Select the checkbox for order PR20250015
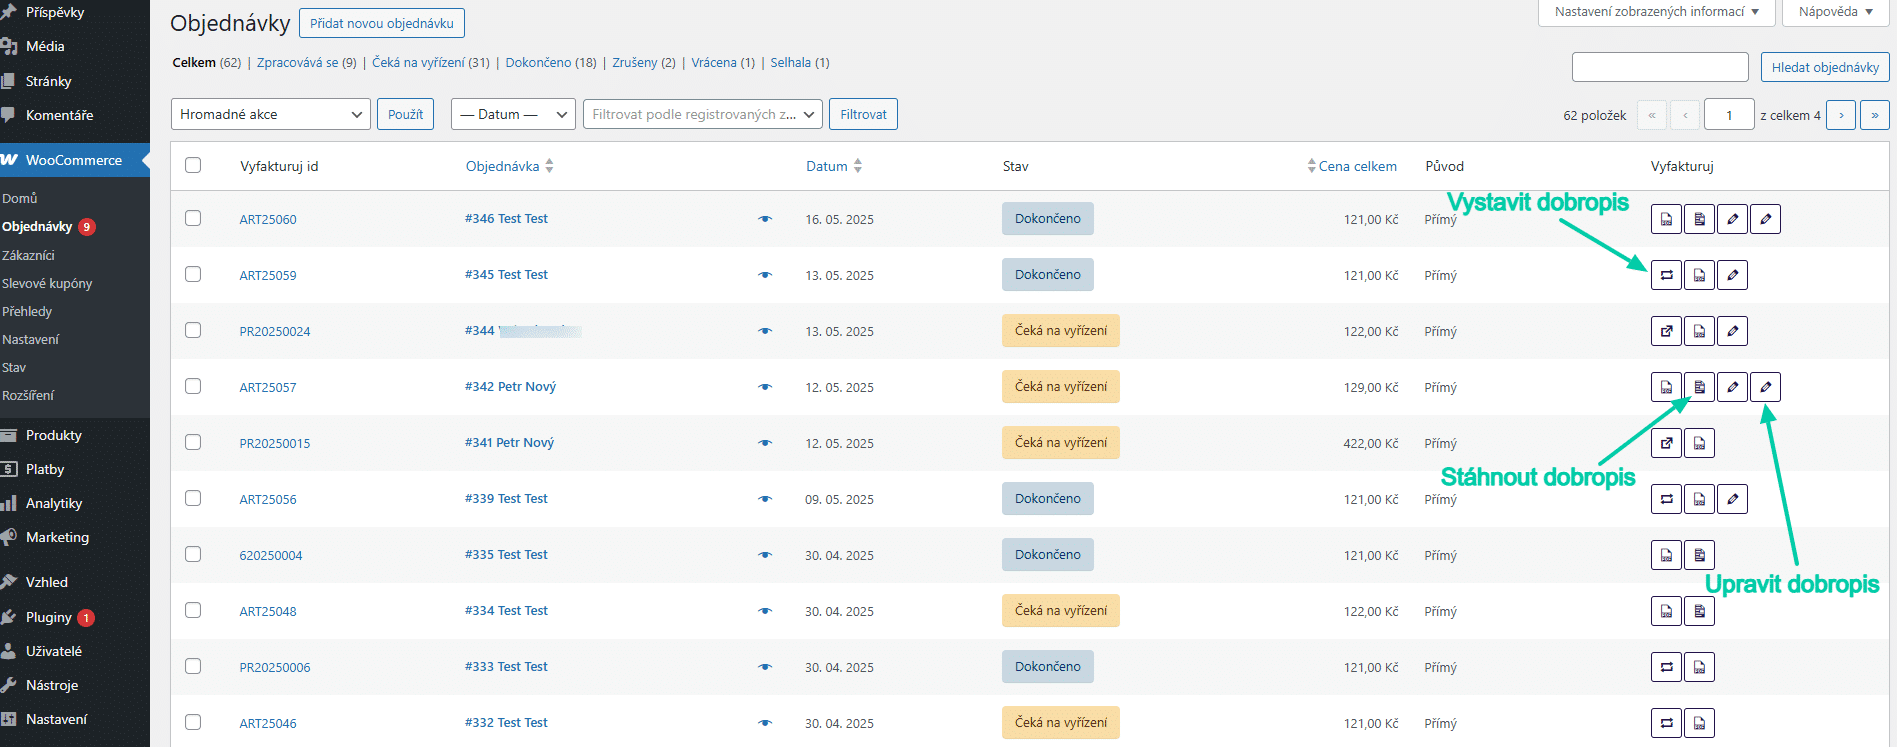This screenshot has height=747, width=1897. tap(193, 442)
